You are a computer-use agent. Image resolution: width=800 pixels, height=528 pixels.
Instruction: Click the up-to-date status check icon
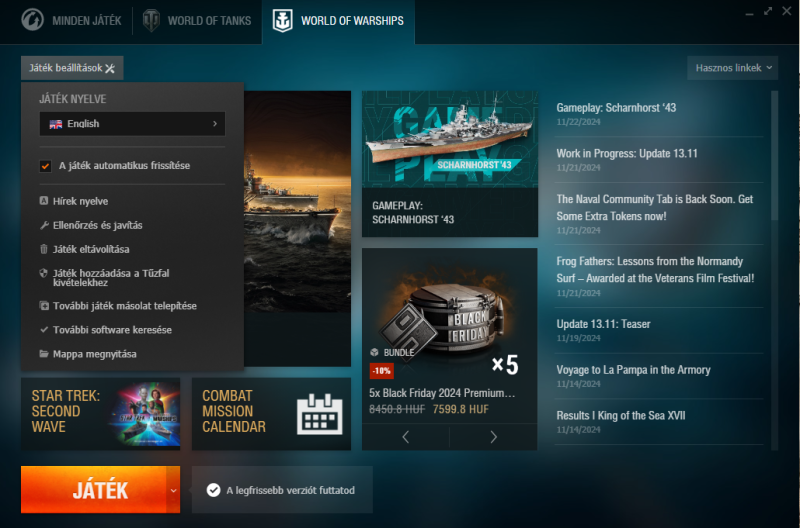[213, 490]
